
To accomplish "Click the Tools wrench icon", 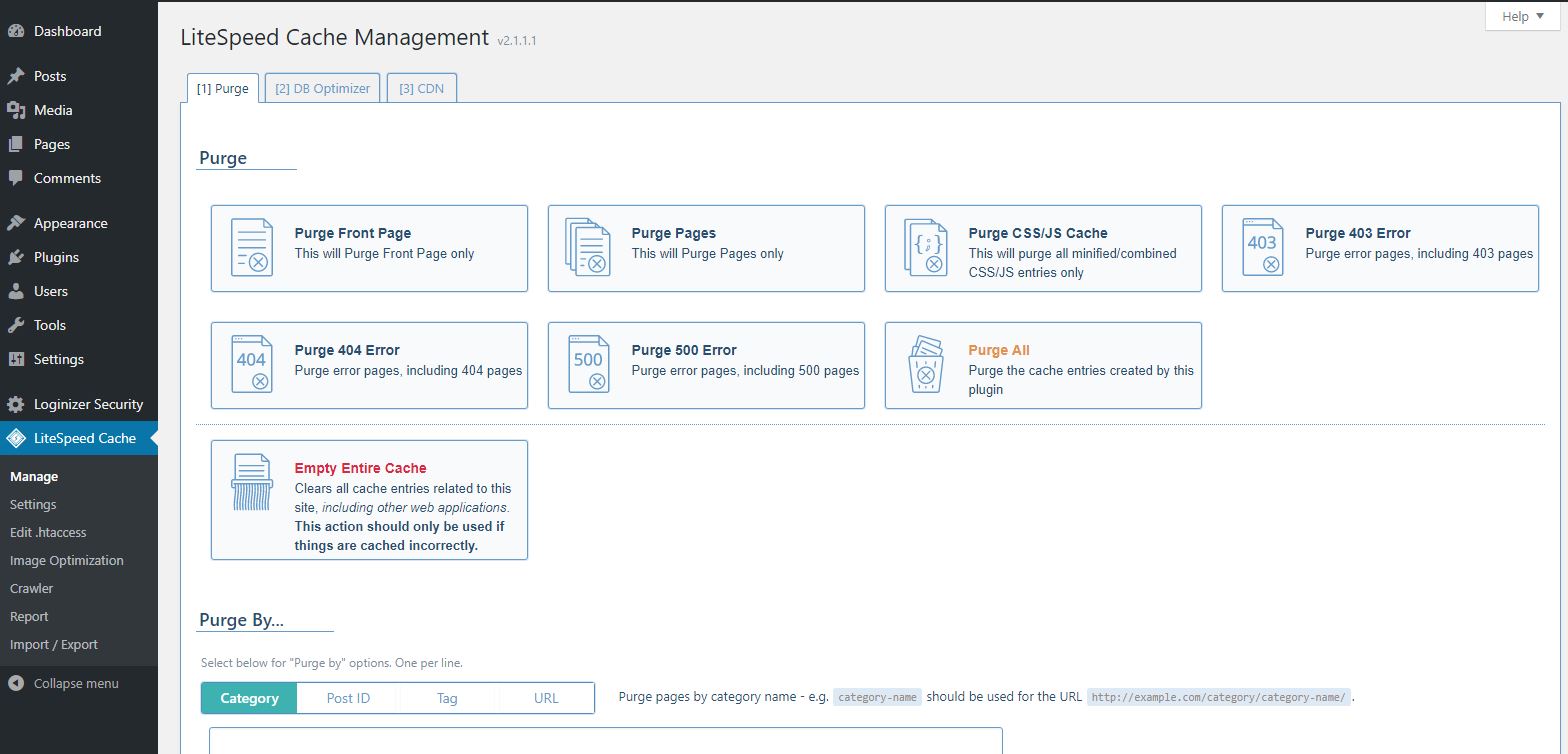I will [x=16, y=325].
